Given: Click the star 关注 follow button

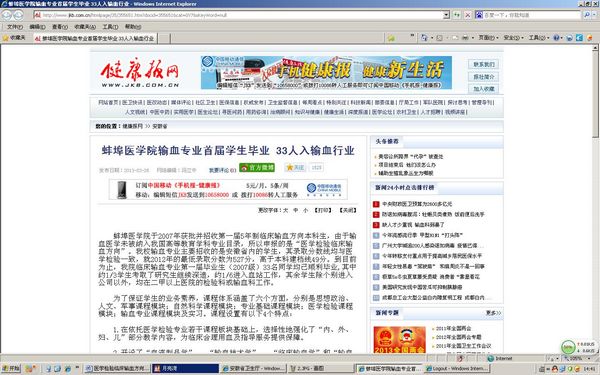Looking at the screenshot, I should (295, 167).
